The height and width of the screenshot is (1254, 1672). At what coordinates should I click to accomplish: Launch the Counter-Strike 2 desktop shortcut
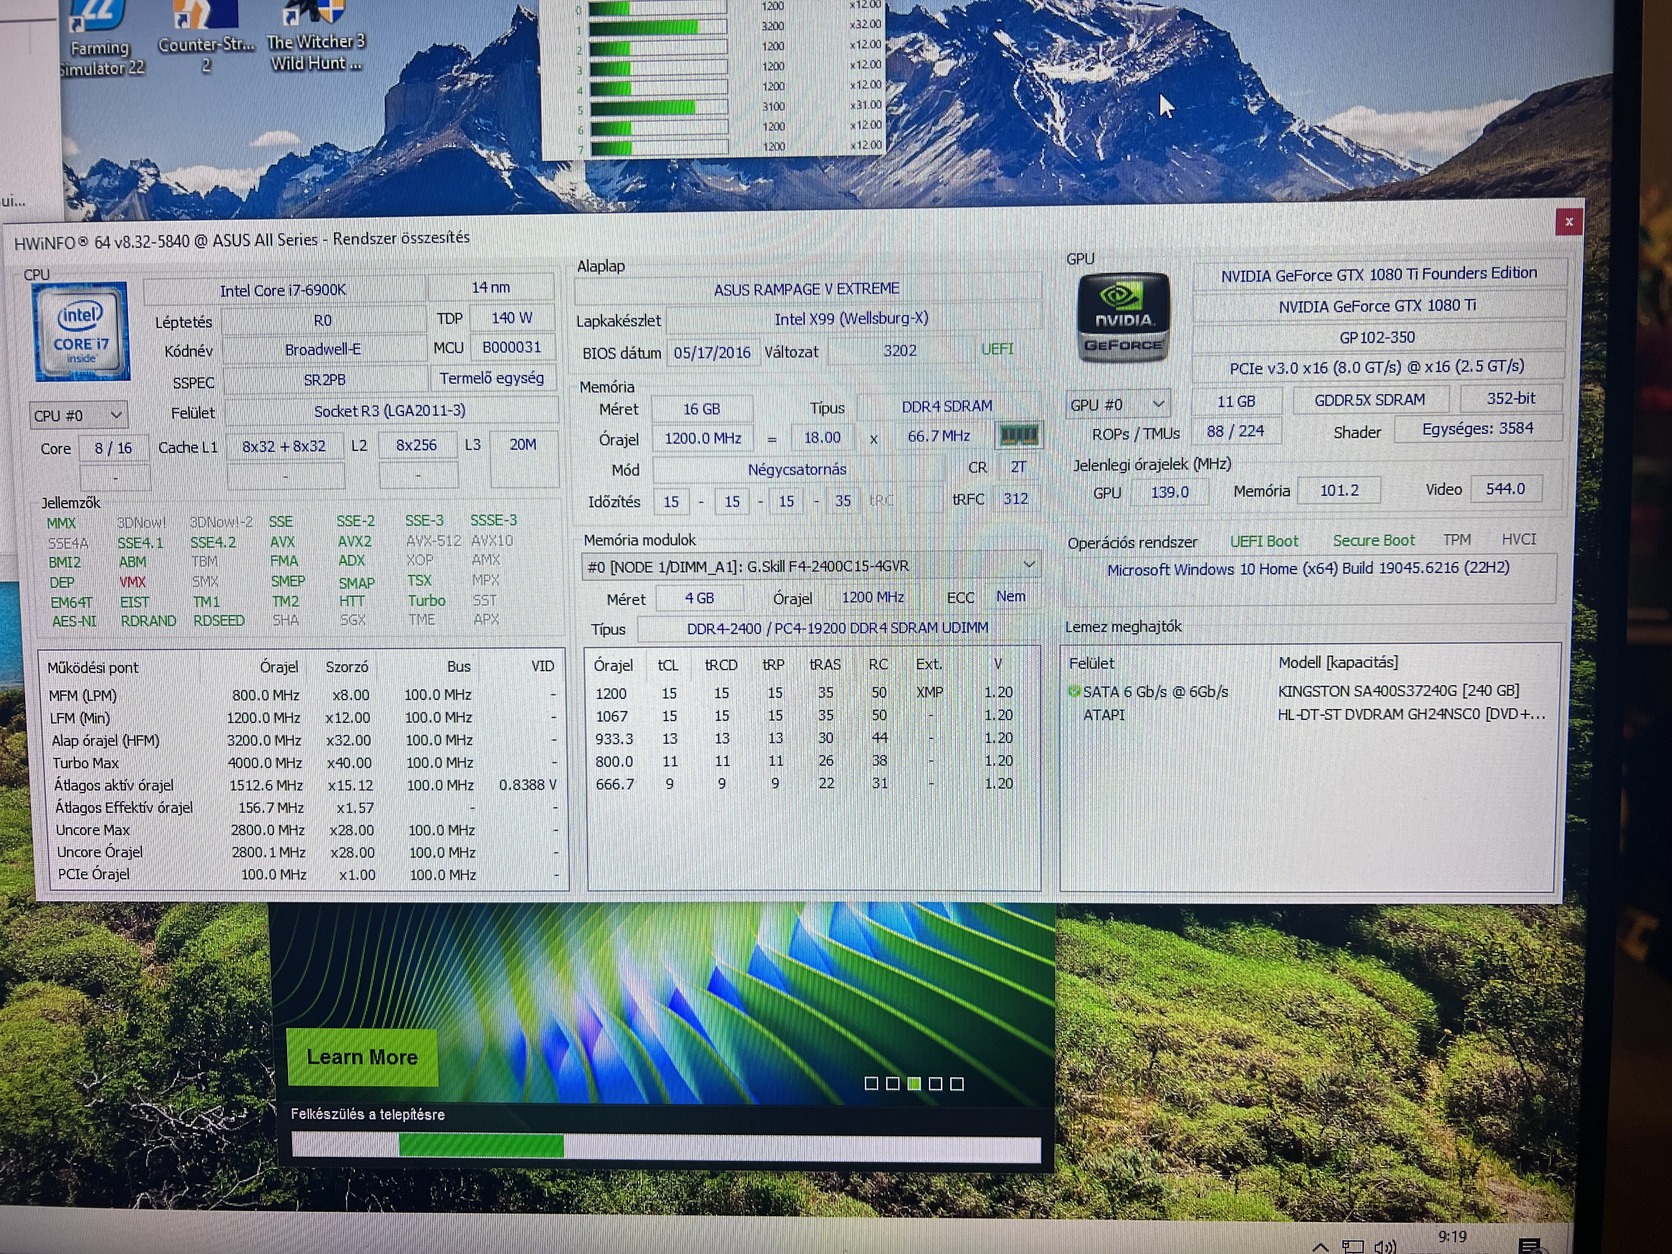(x=205, y=38)
